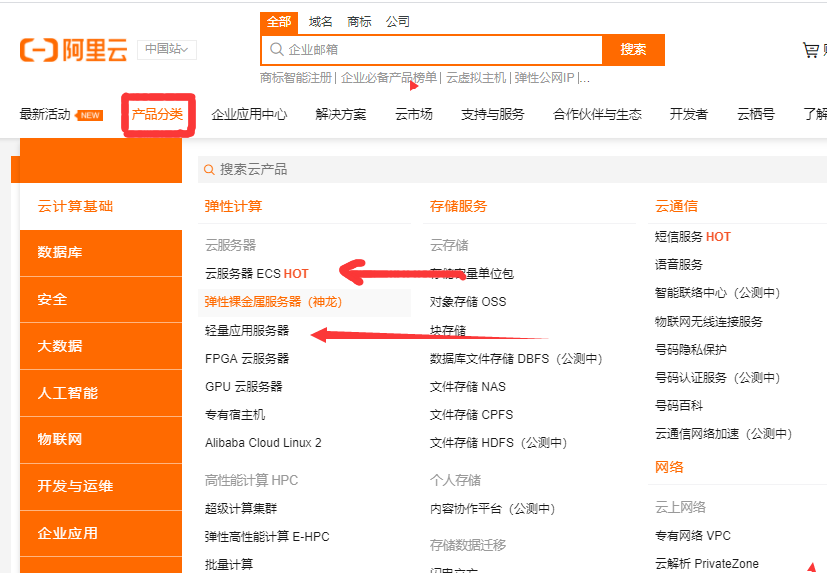The height and width of the screenshot is (573, 827).
Task: Expand the 中国站 region dropdown
Action: (166, 49)
